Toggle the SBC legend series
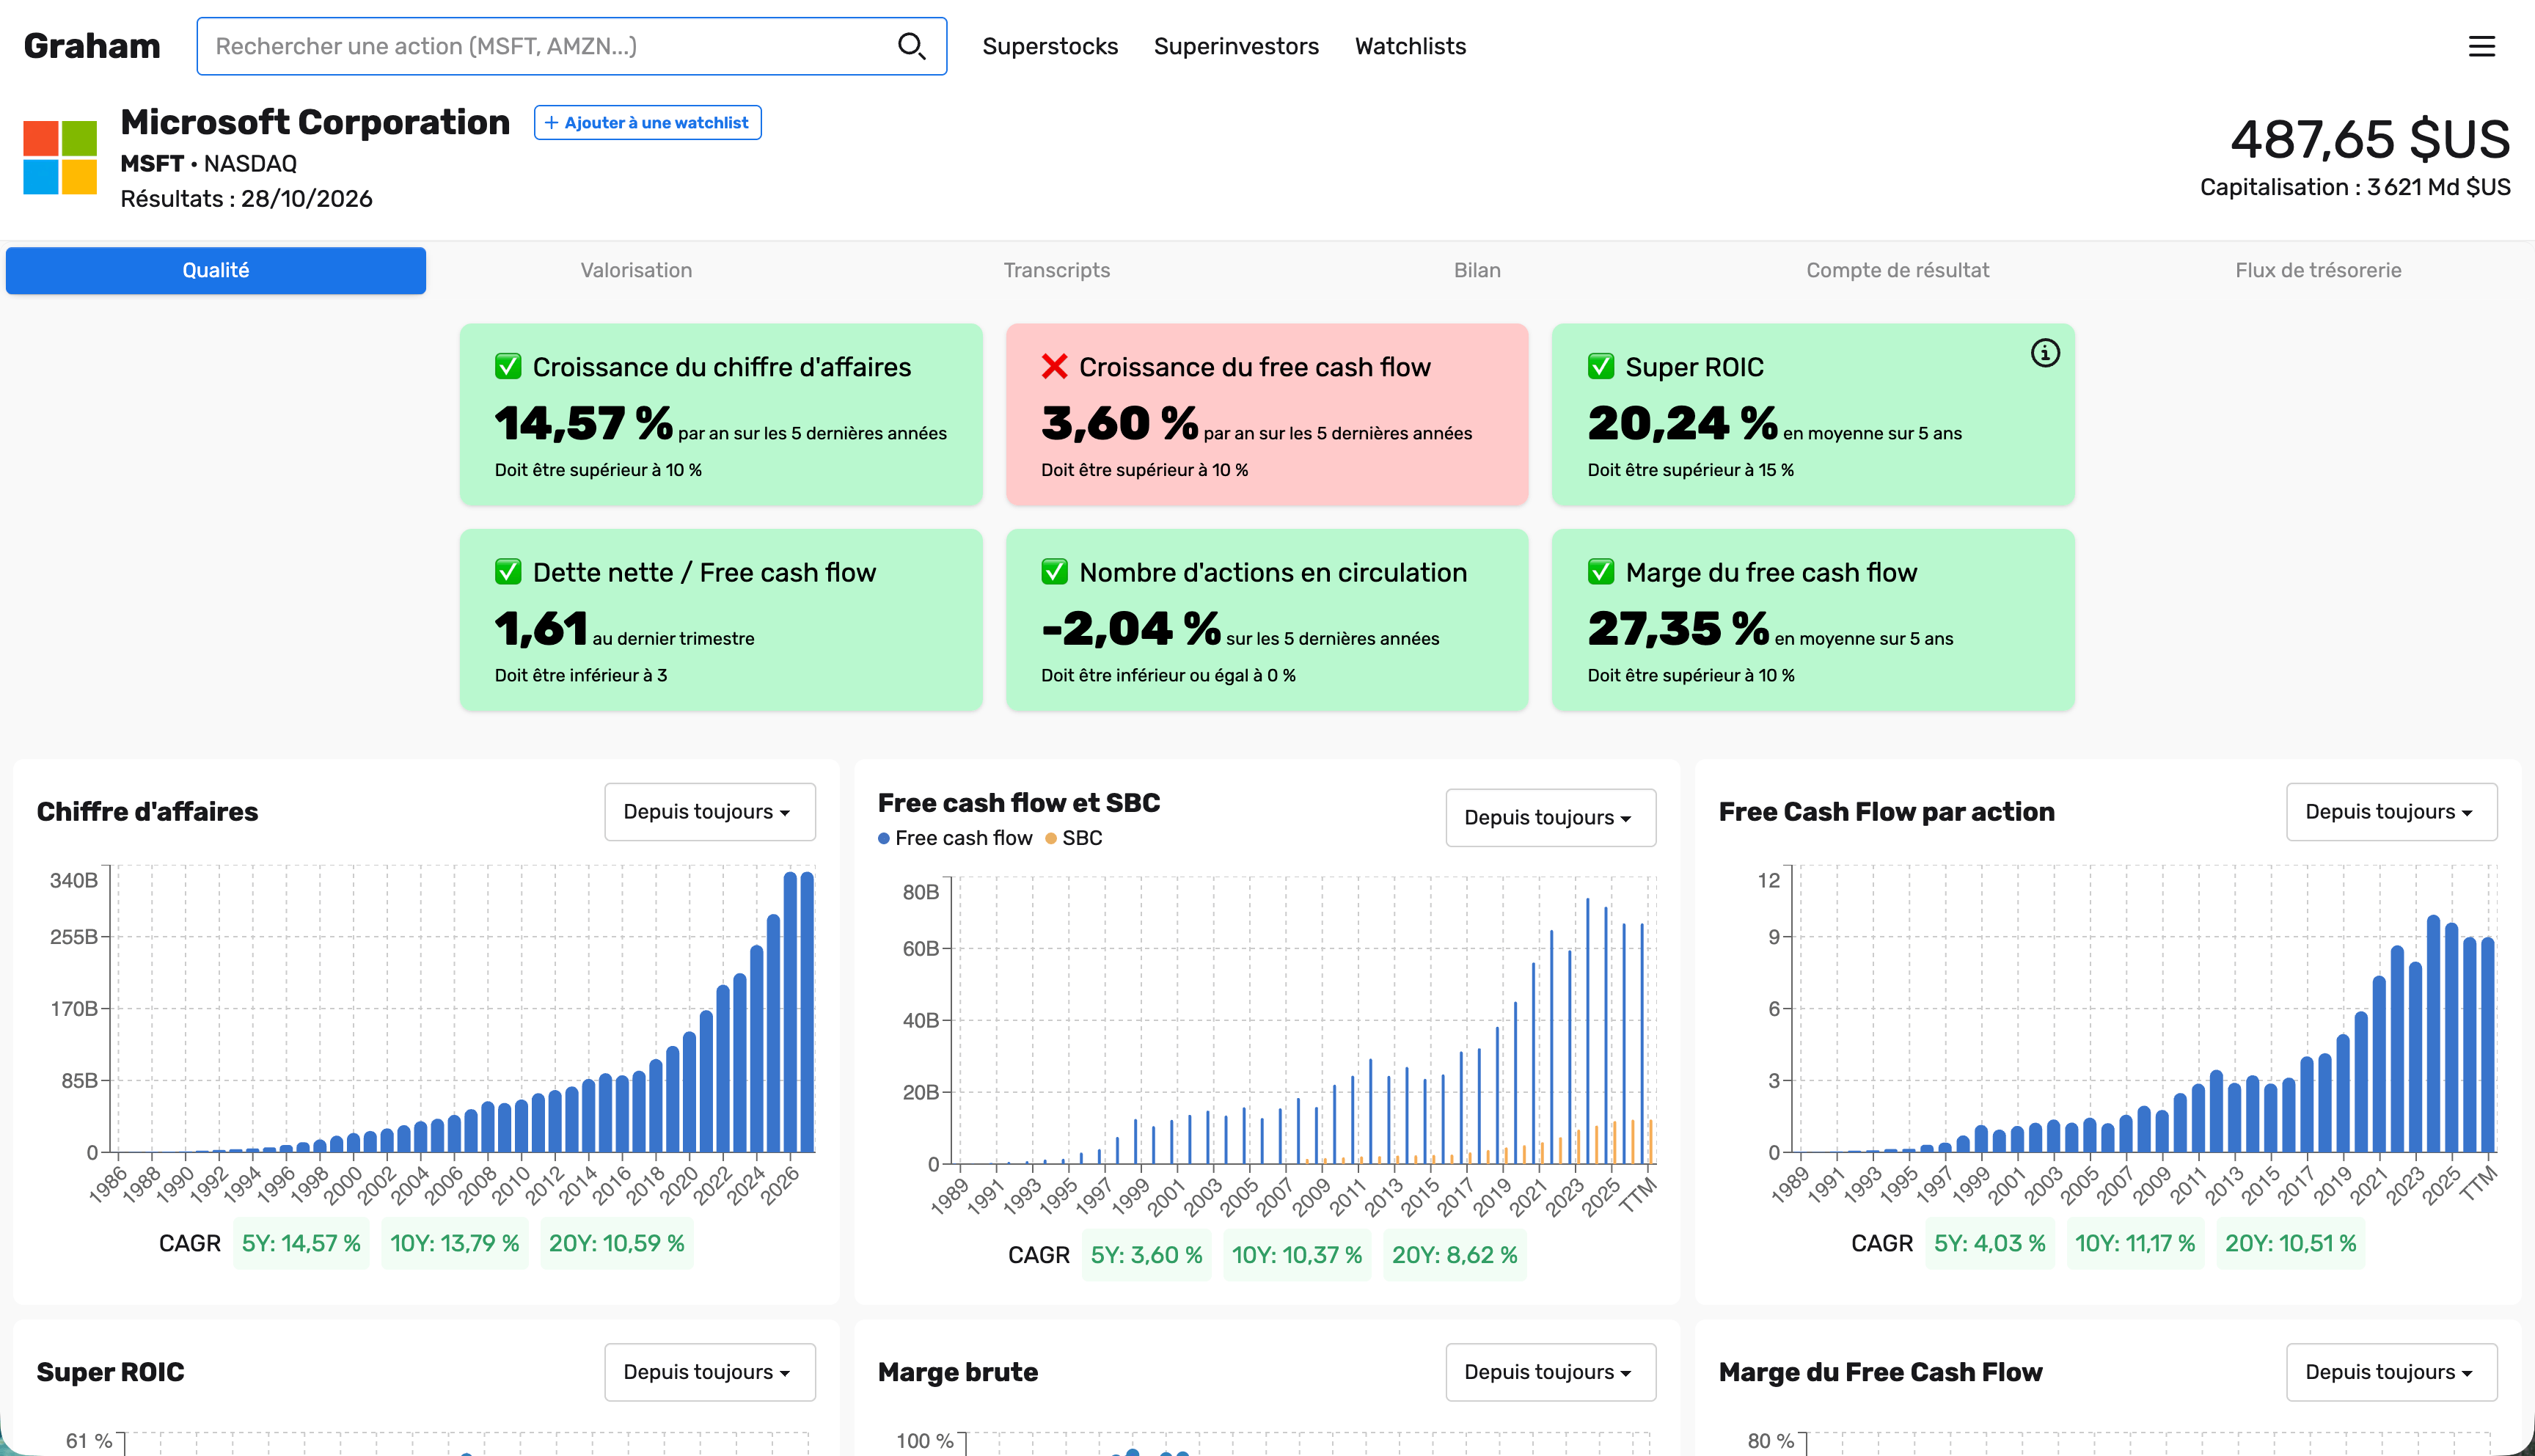2535x1456 pixels. pyautogui.click(x=1074, y=838)
